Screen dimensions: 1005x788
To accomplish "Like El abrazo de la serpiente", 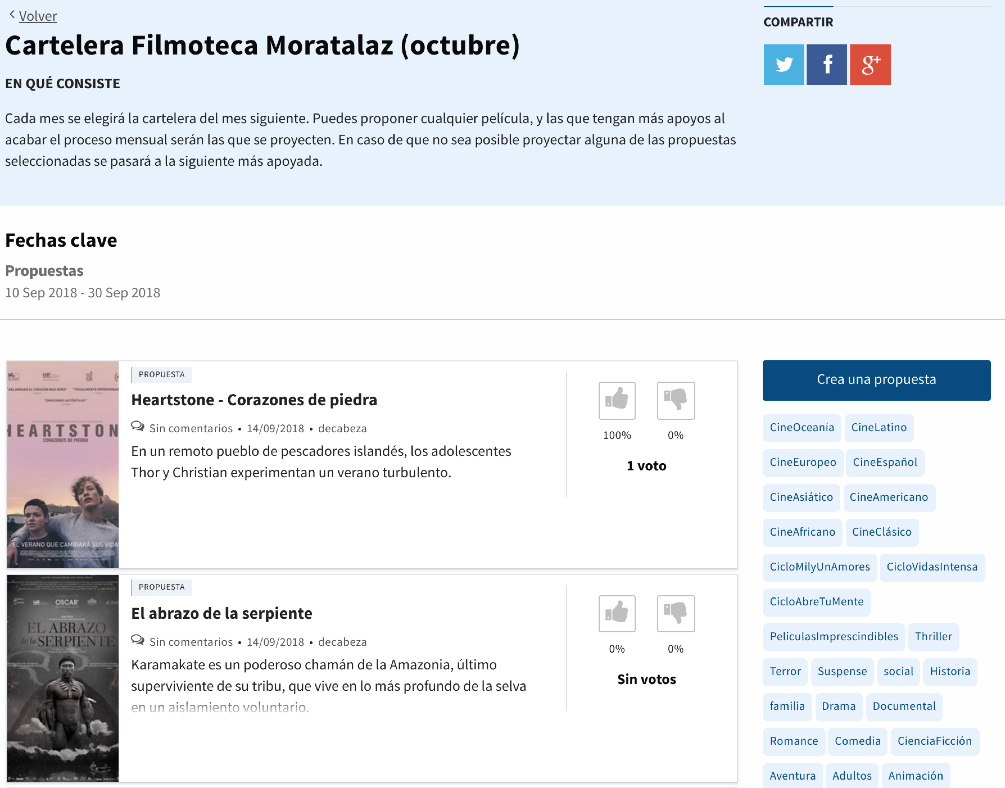I will [617, 613].
